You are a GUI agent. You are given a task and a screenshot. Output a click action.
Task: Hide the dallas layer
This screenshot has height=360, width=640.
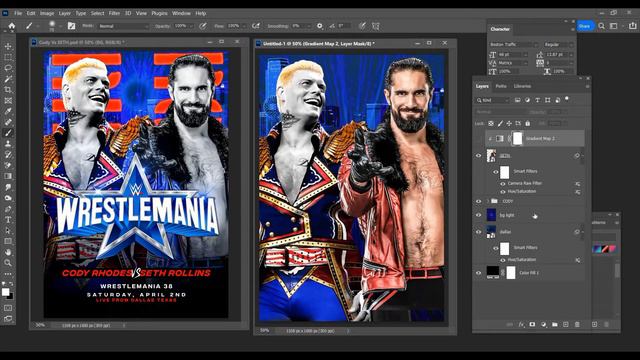(478, 232)
